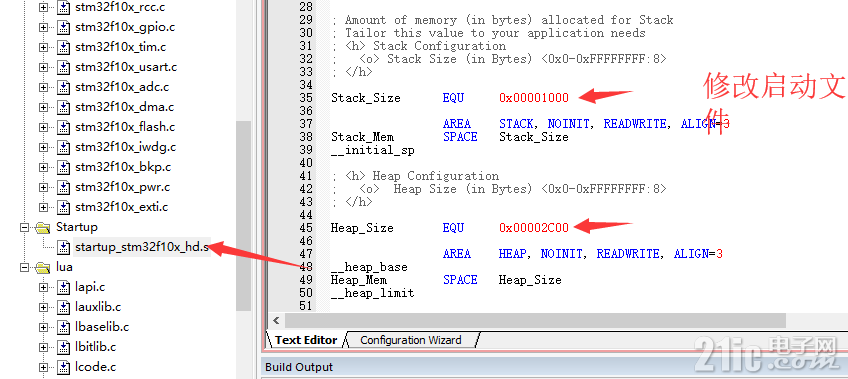Select the stm32f10x_iwdg.c file name
Screen dimensions: 848x379
coord(125,148)
